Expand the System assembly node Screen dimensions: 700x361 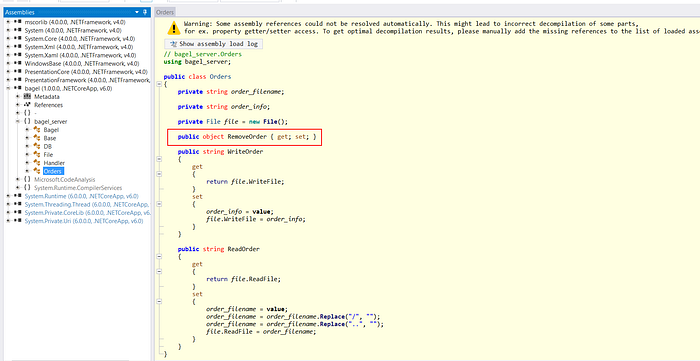click(x=8, y=30)
